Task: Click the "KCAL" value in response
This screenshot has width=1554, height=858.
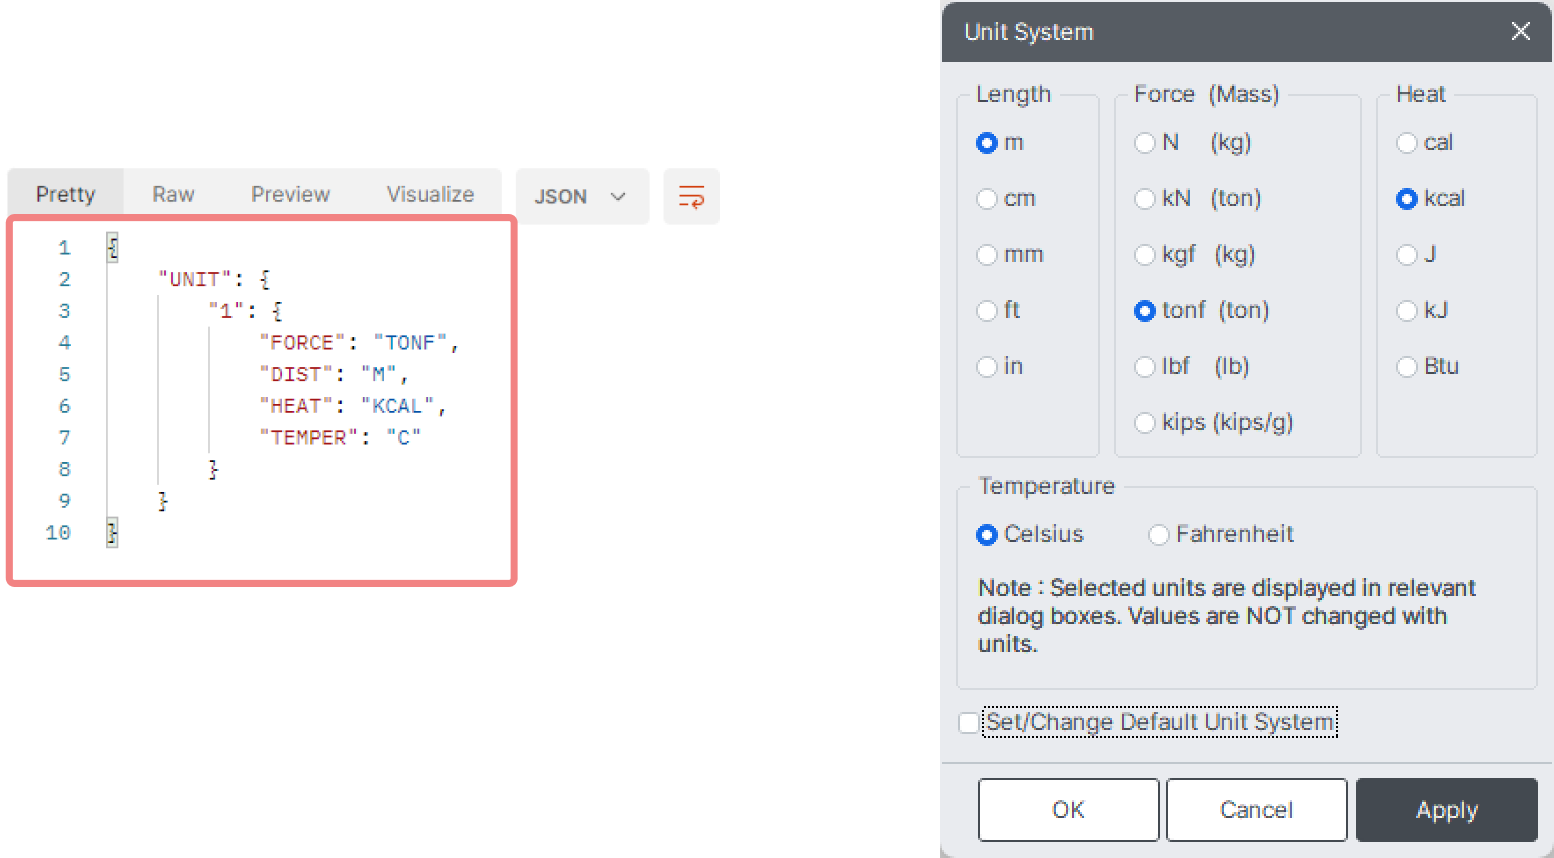Action: (398, 406)
